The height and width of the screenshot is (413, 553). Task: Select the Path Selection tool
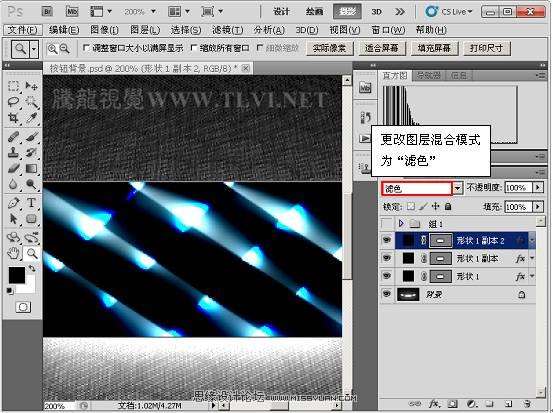(13, 219)
